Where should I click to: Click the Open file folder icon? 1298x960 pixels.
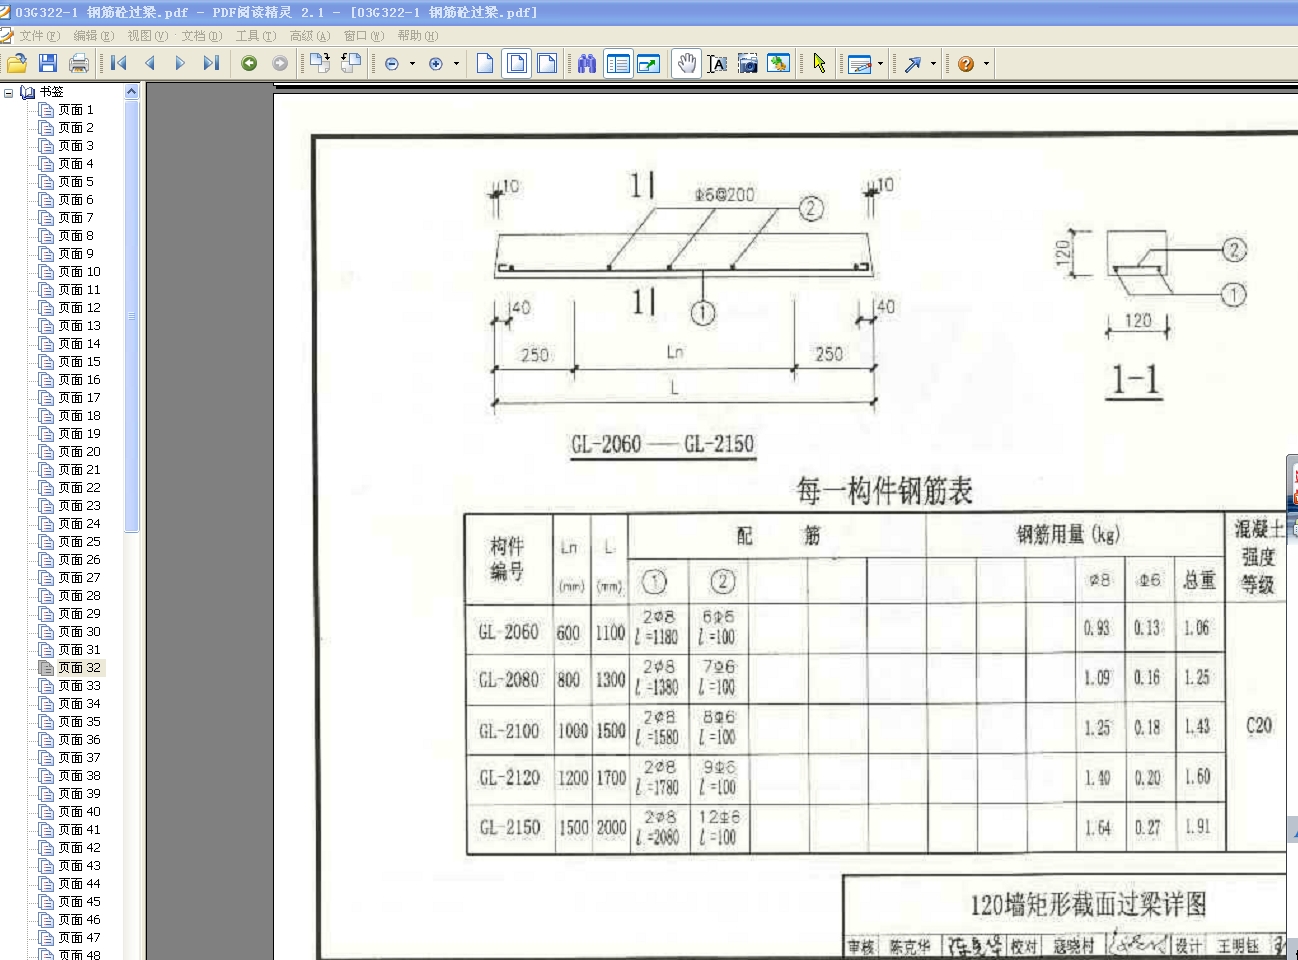pyautogui.click(x=17, y=64)
